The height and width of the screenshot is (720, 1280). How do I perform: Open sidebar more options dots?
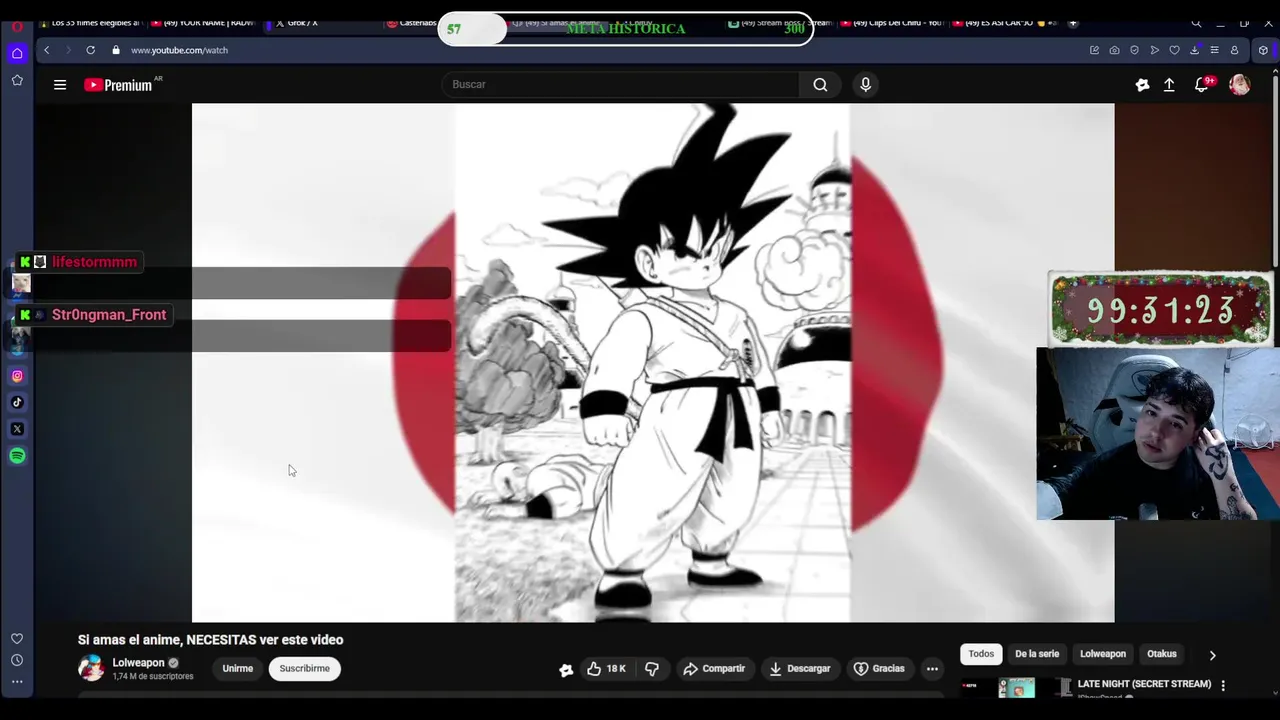[17, 682]
